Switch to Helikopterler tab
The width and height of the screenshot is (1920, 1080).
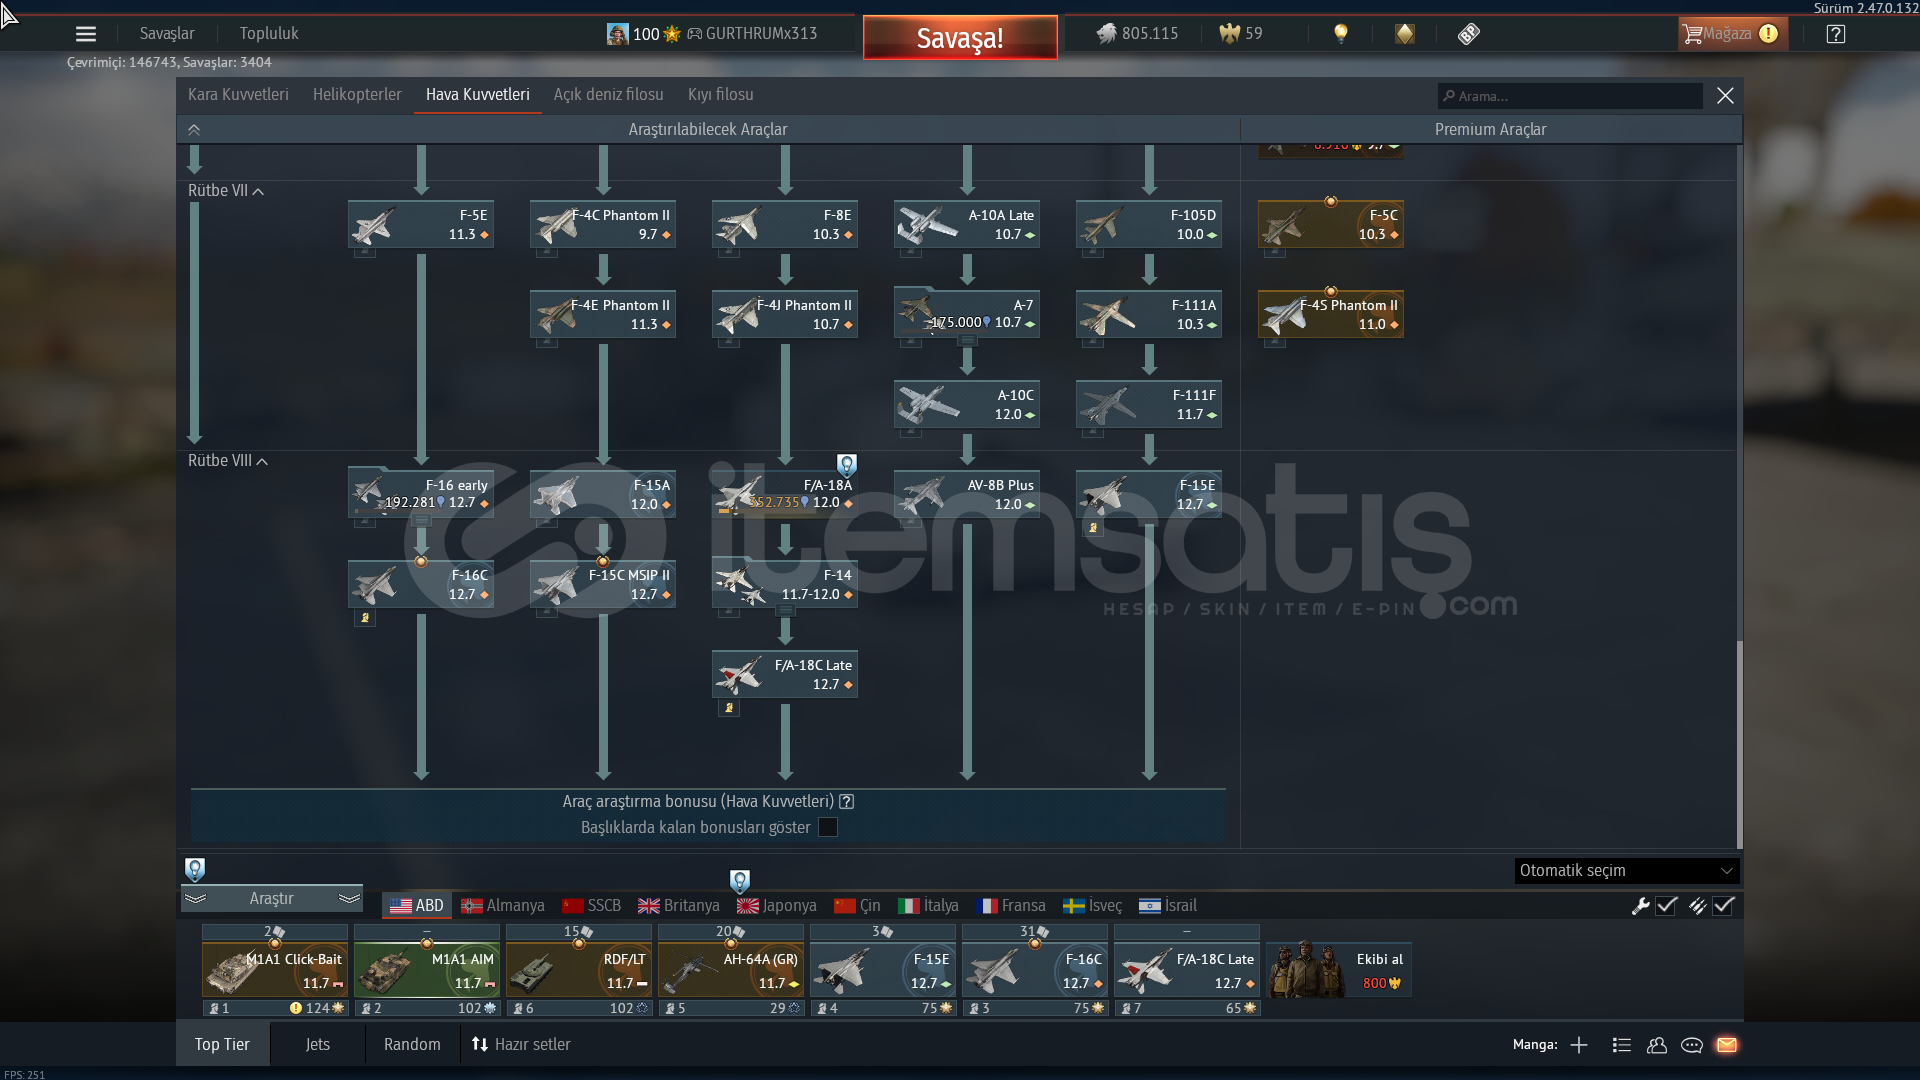pos(357,95)
